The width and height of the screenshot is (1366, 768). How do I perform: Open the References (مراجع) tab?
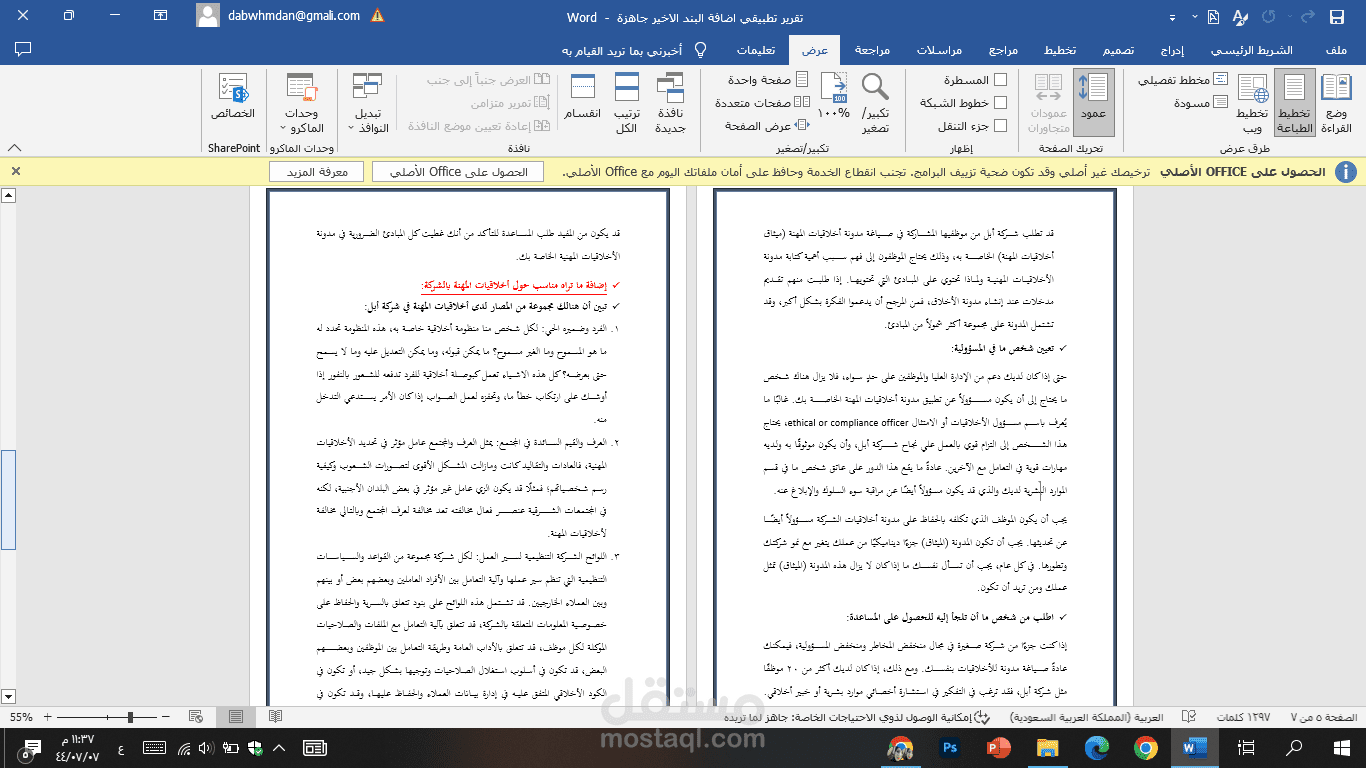coord(1003,50)
